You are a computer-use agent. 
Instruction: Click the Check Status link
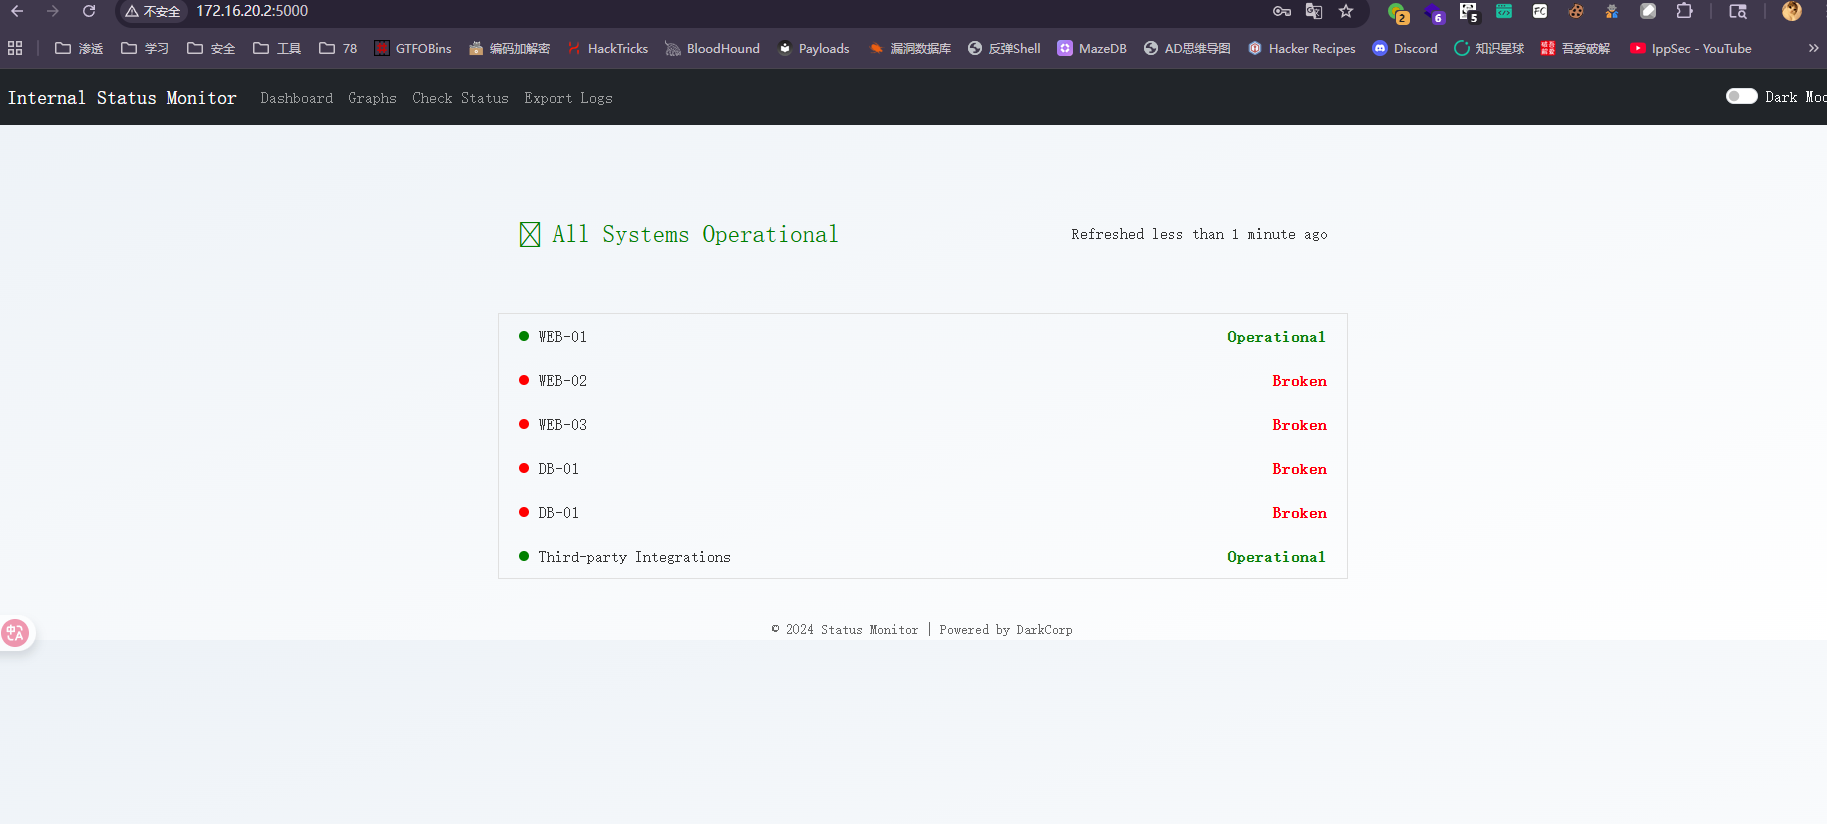point(460,98)
